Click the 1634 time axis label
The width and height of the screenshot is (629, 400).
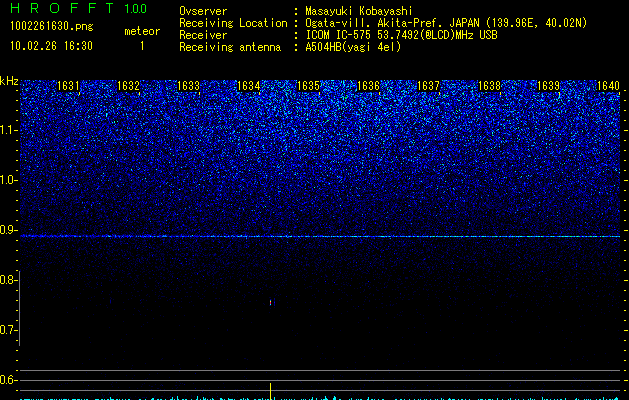(x=248, y=86)
